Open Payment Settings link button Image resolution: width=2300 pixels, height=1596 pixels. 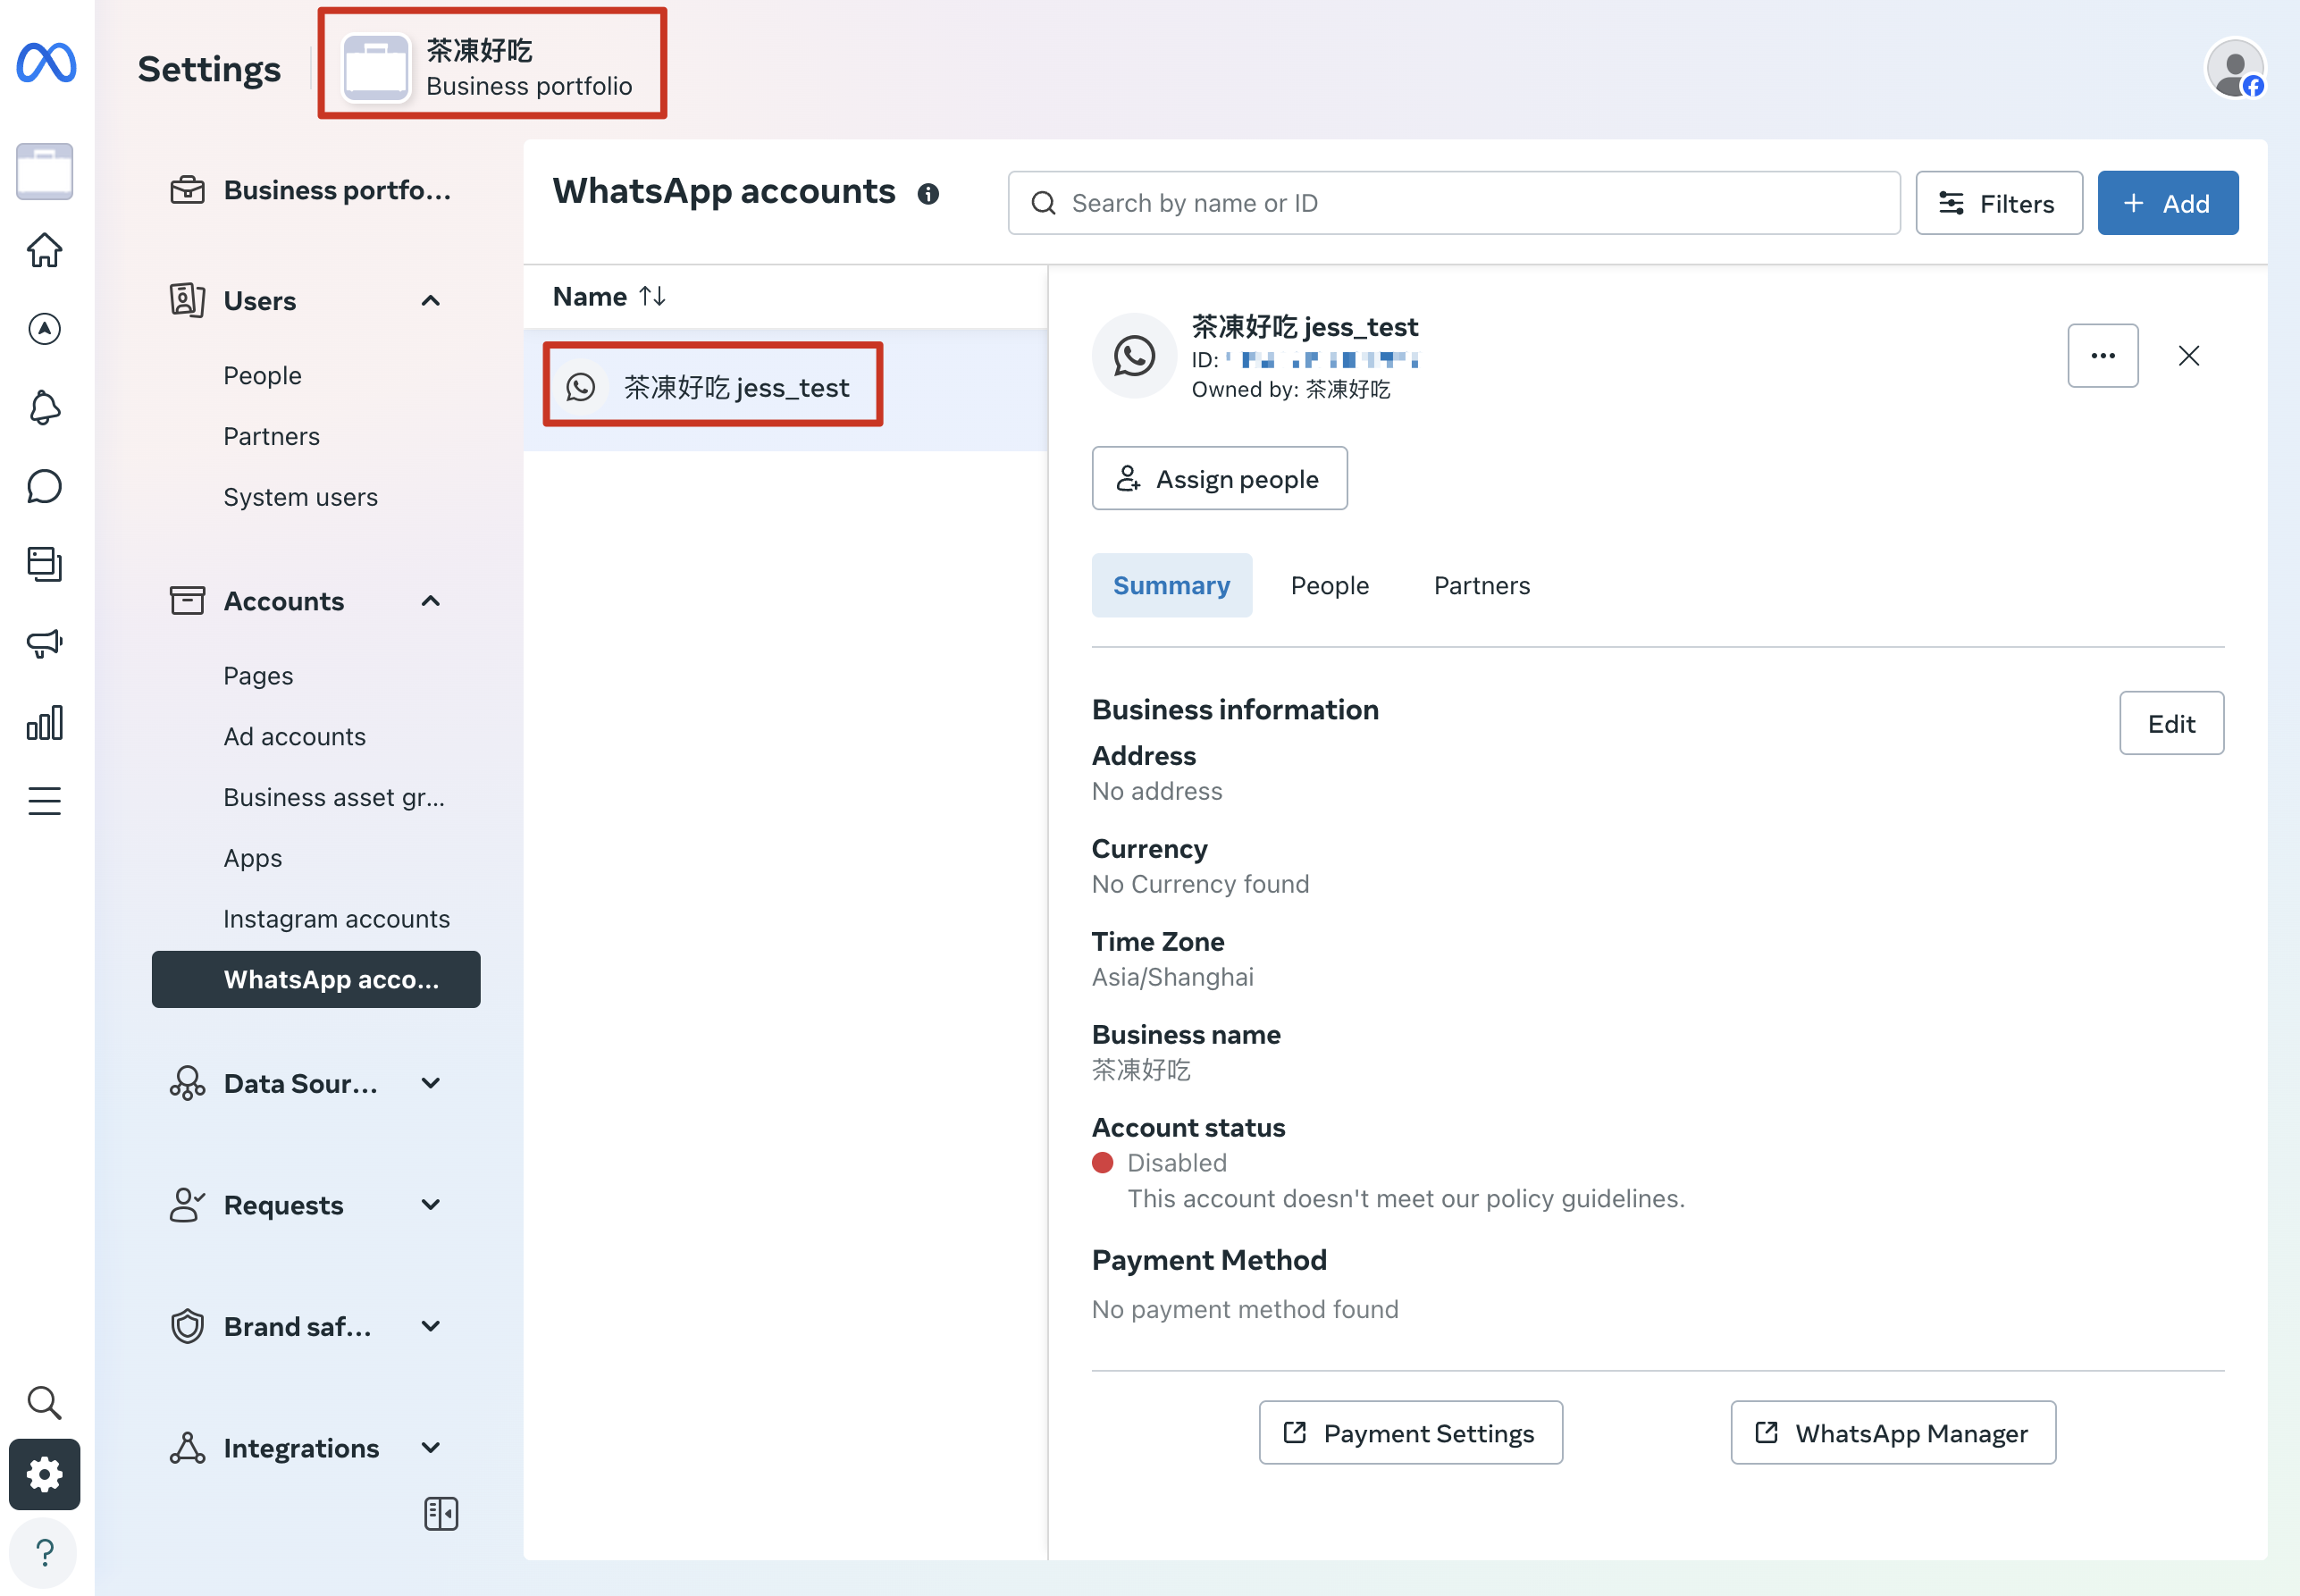(x=1410, y=1432)
